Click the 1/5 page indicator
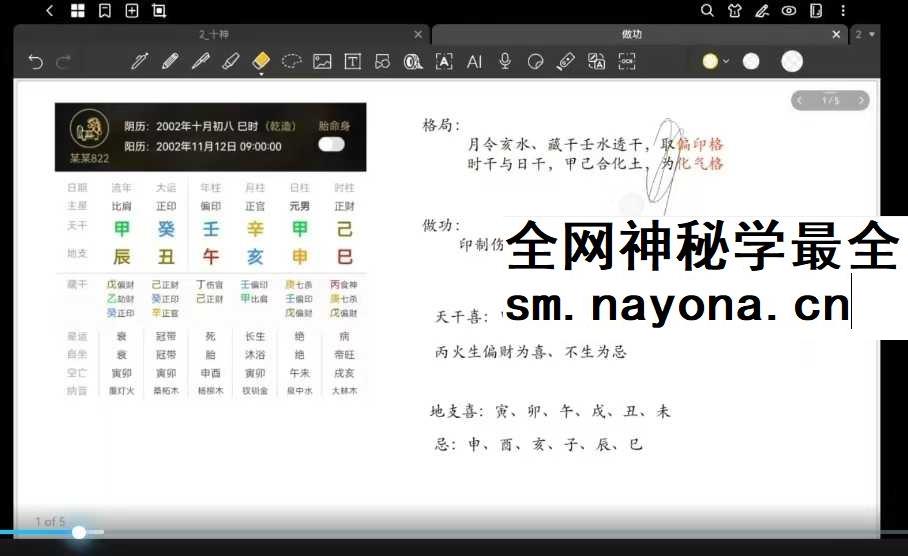 click(830, 100)
